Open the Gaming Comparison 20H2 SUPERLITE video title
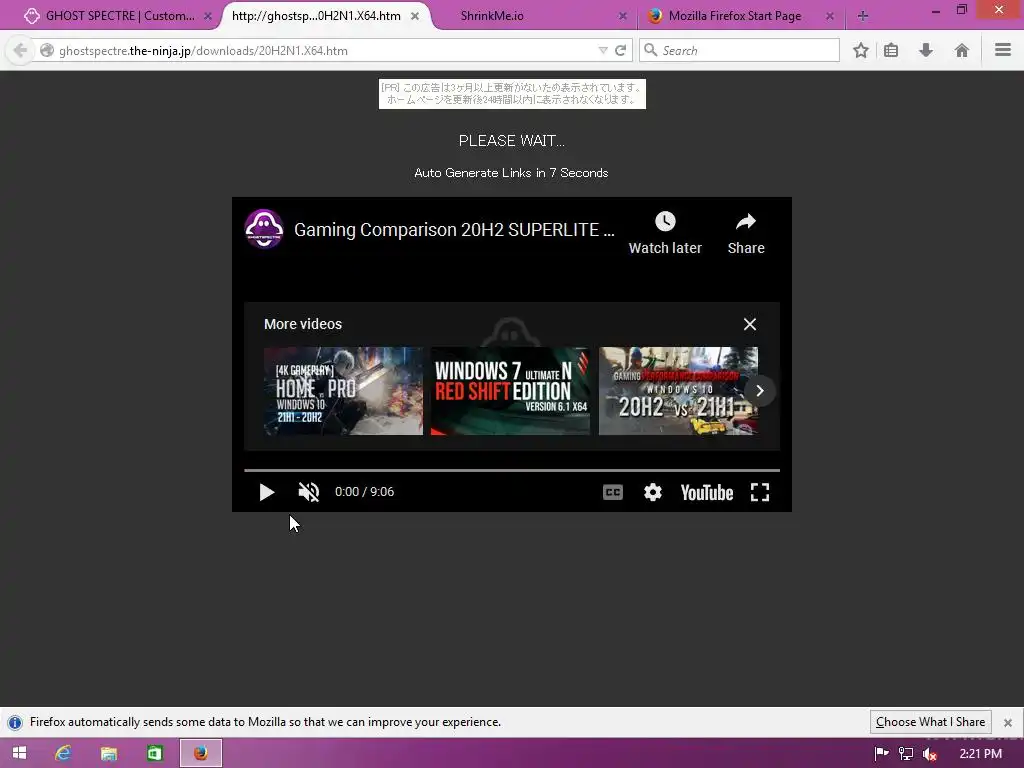This screenshot has width=1024, height=768. pos(454,230)
